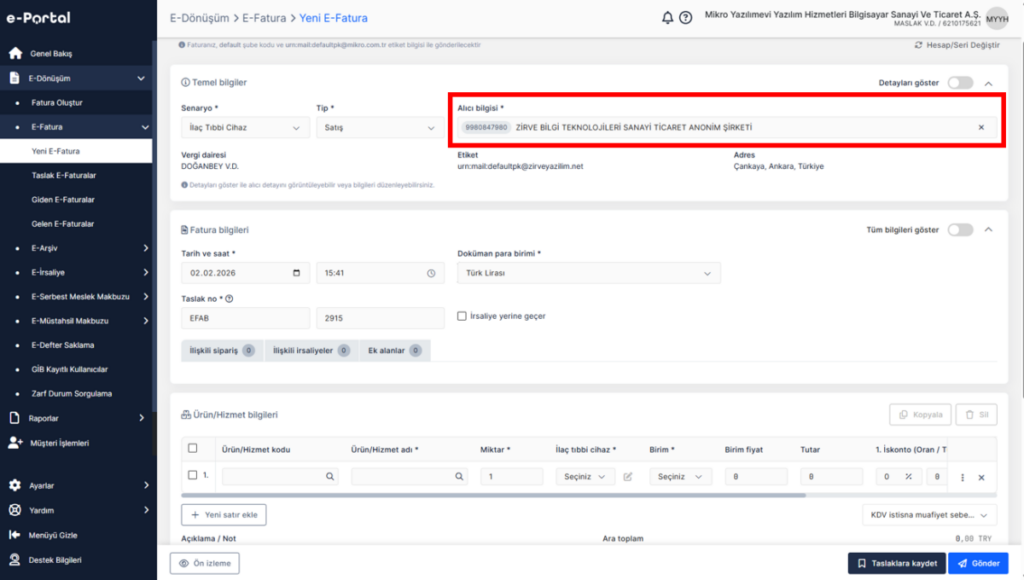Open row 1 more options menu

(962, 477)
